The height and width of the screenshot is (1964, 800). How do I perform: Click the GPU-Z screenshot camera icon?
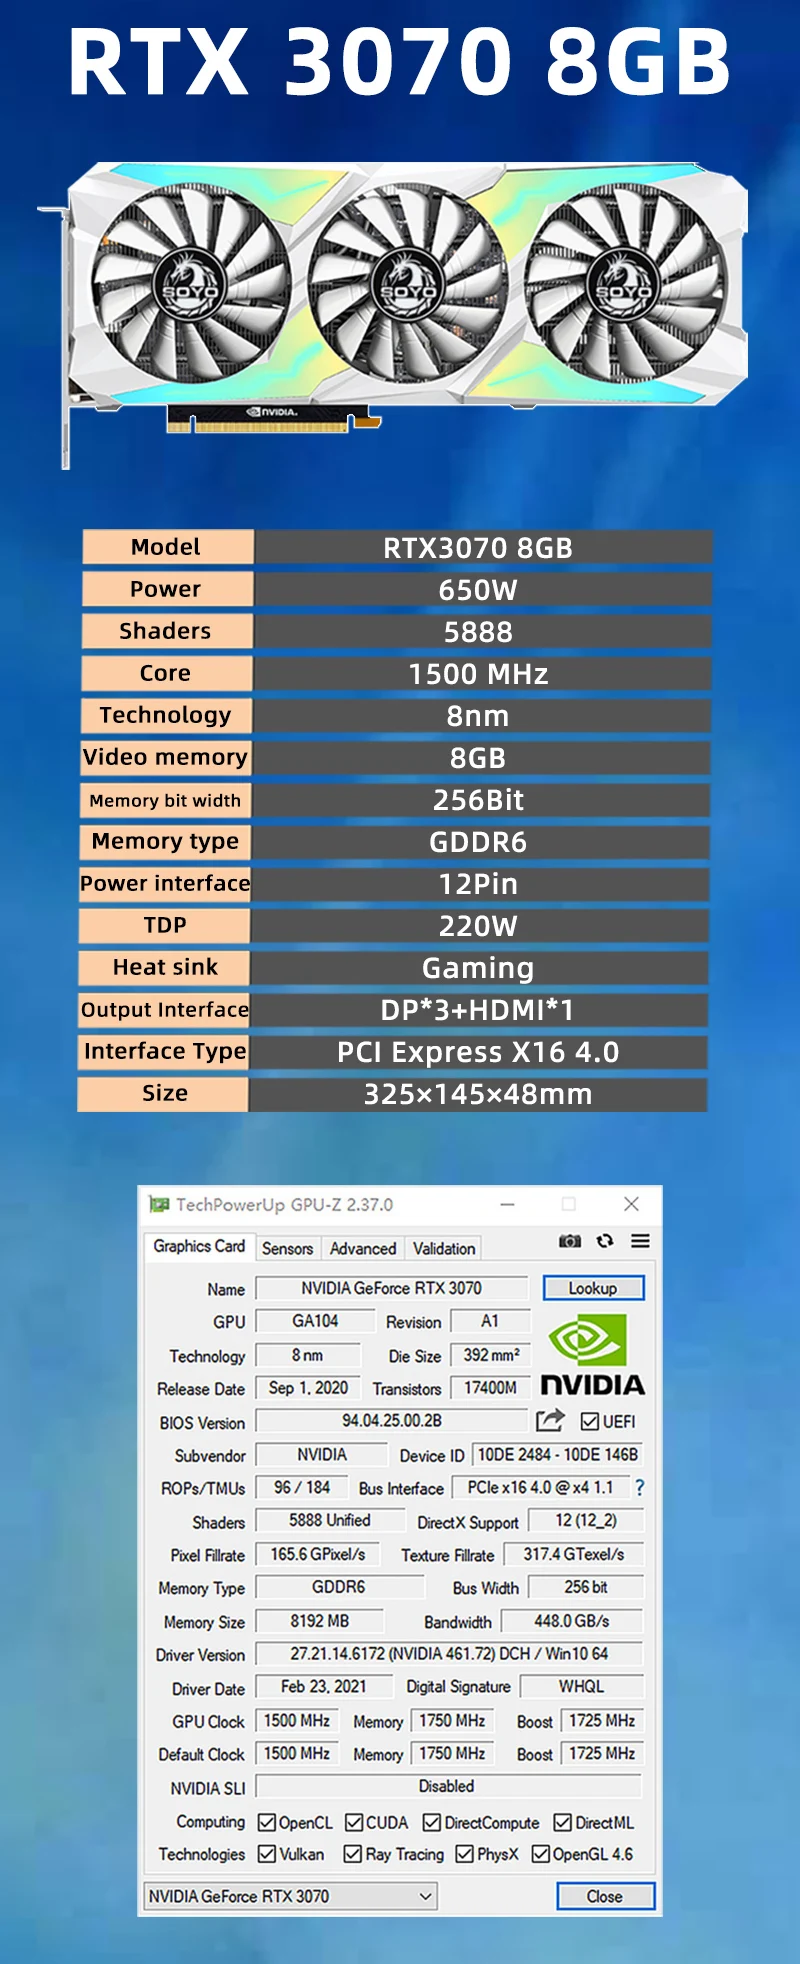click(x=569, y=1241)
